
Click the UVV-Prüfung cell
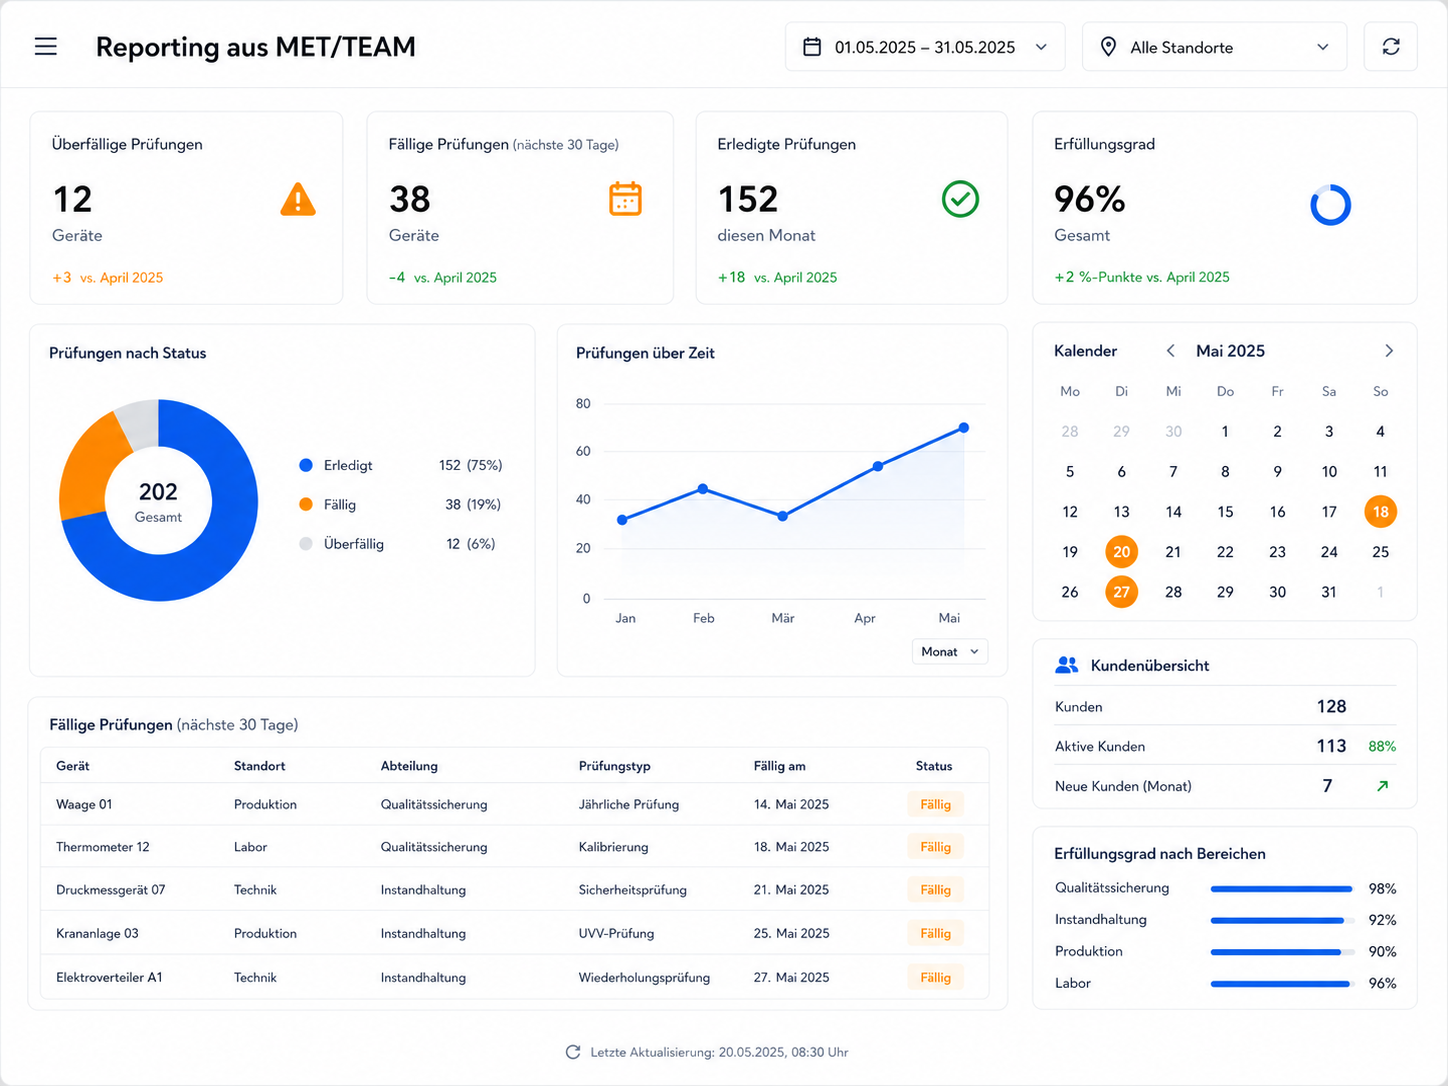(616, 933)
